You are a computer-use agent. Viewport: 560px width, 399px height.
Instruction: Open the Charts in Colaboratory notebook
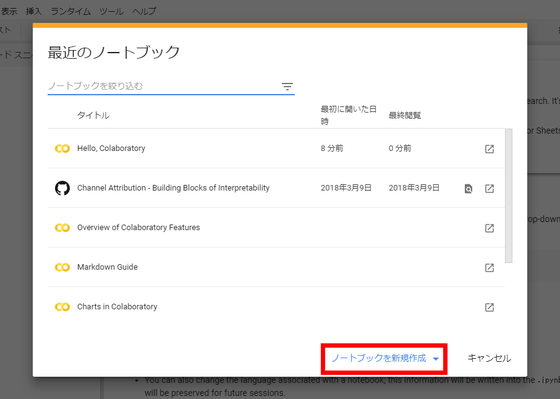tap(117, 306)
